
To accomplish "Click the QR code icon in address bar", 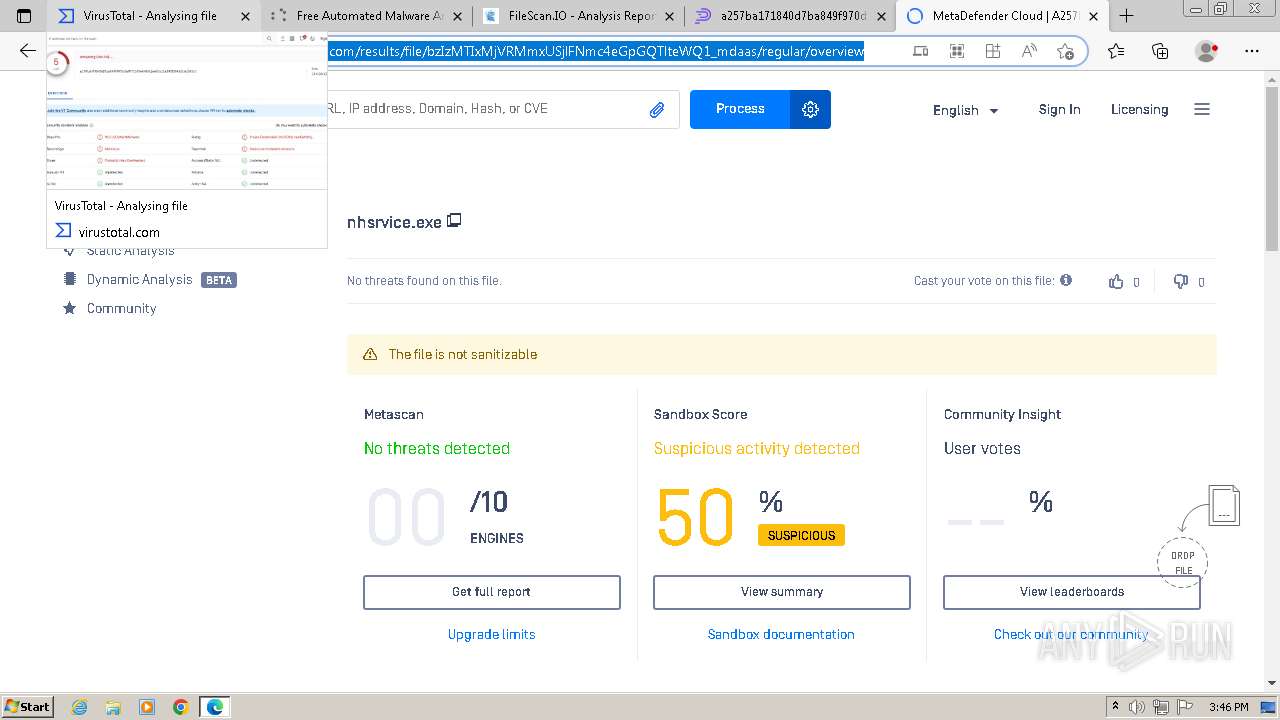I will coord(957,51).
